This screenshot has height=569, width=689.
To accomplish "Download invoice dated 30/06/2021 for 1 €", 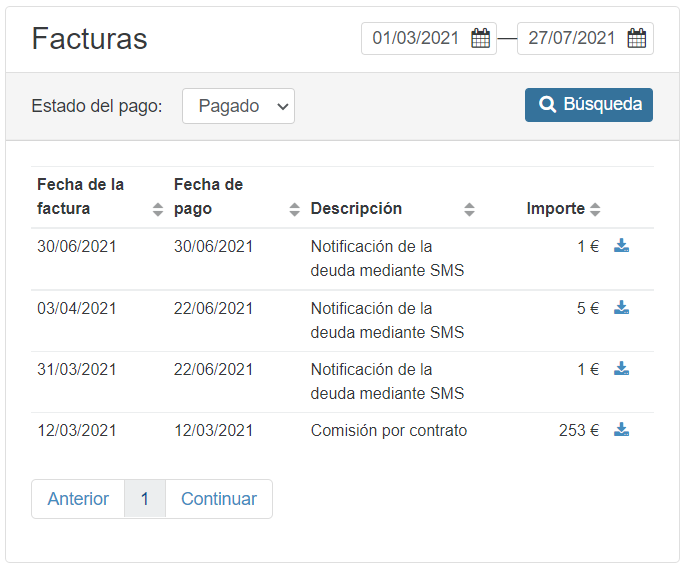I will pos(621,246).
